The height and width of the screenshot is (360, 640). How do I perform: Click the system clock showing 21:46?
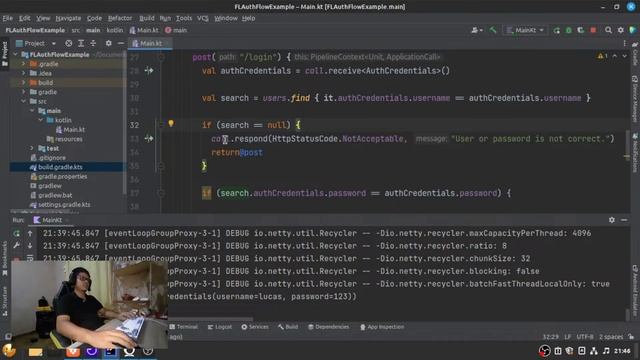622,351
